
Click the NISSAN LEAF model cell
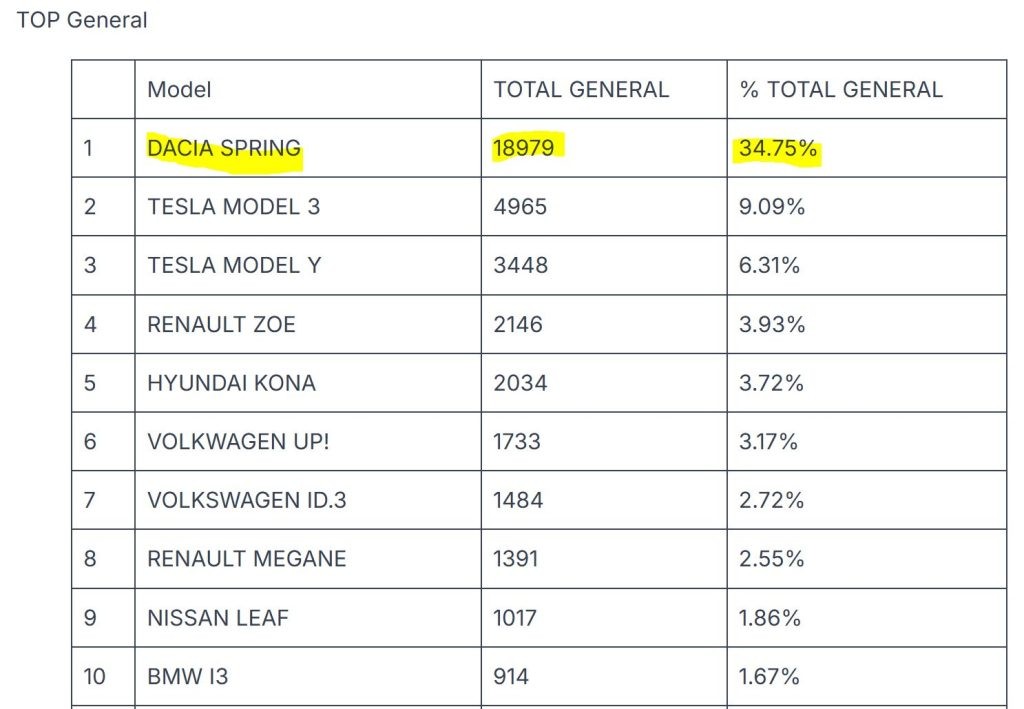coord(218,618)
